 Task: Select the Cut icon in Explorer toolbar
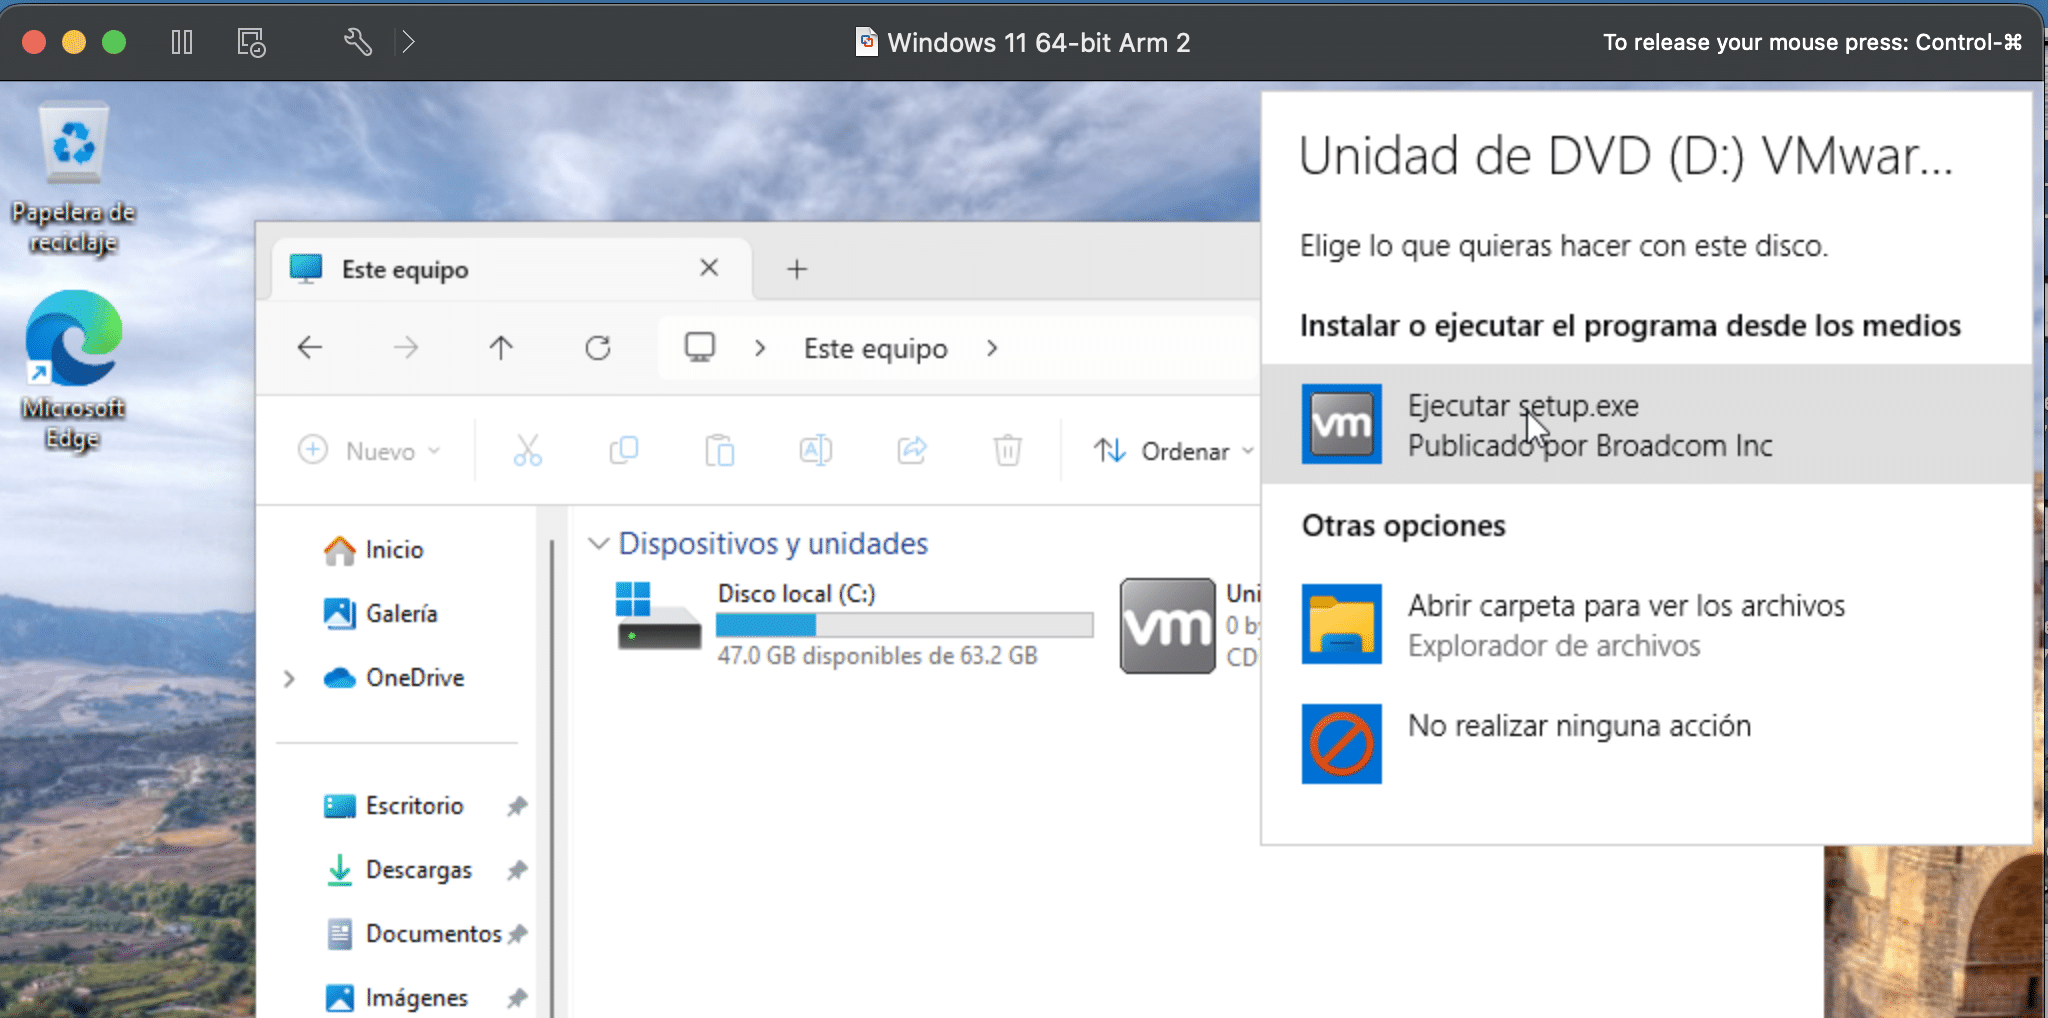pyautogui.click(x=527, y=450)
